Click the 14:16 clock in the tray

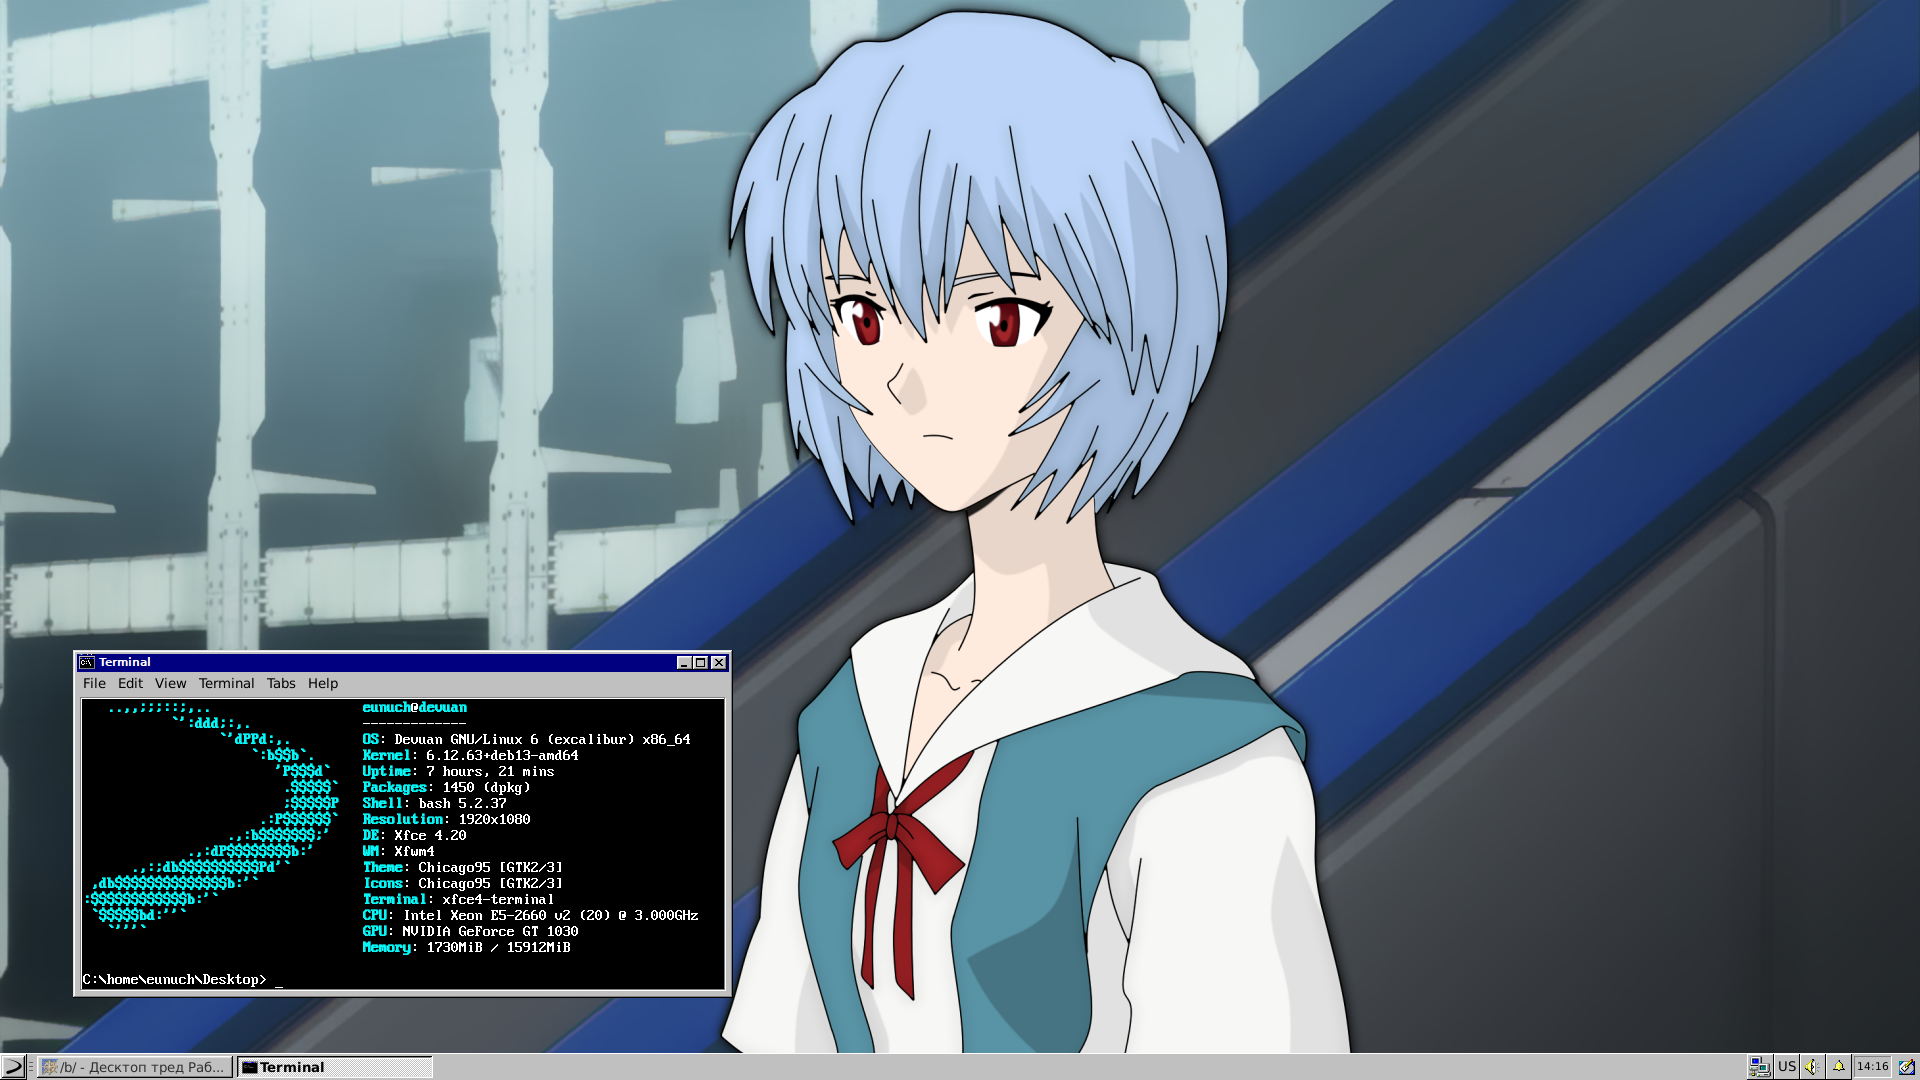tap(1872, 1067)
